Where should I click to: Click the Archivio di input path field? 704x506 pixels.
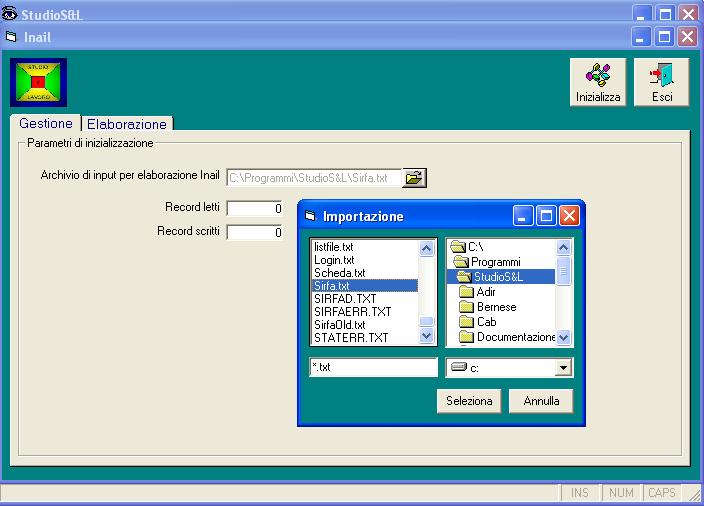313,178
